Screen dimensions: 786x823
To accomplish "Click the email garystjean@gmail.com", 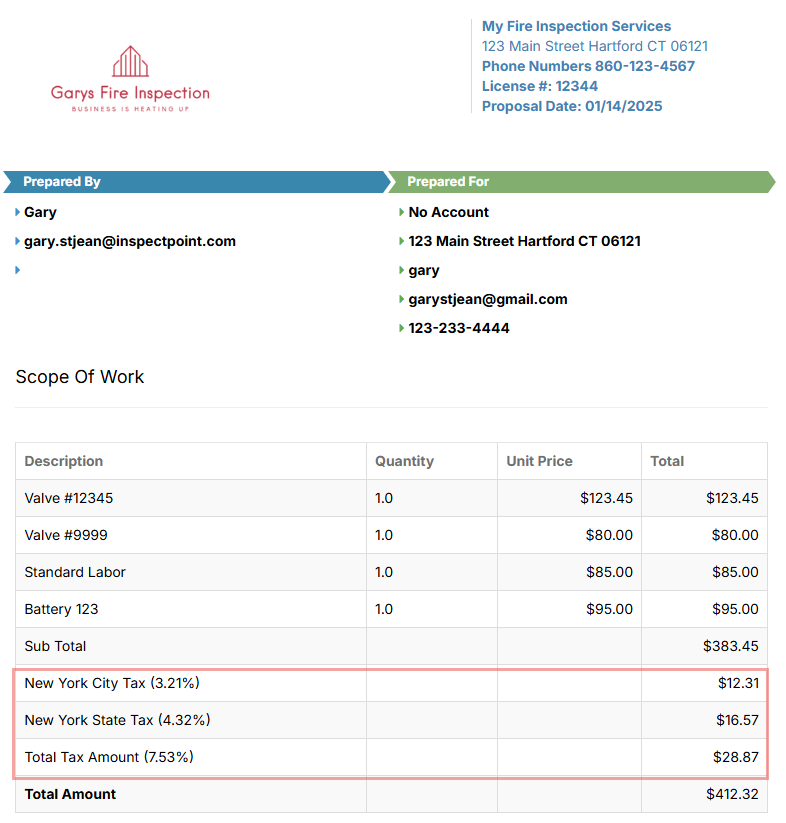I will pyautogui.click(x=488, y=299).
